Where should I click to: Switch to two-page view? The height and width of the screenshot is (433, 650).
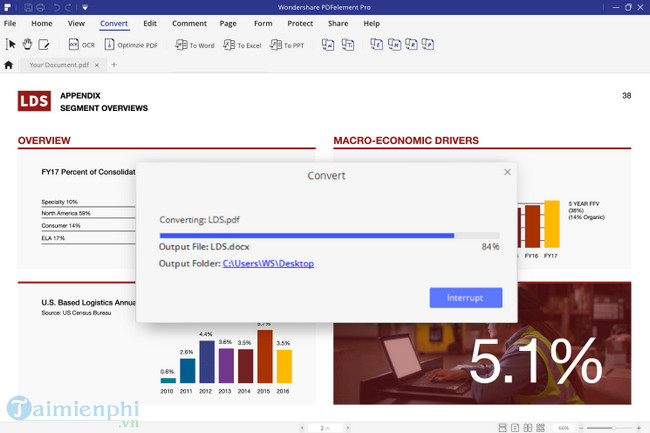(x=528, y=428)
